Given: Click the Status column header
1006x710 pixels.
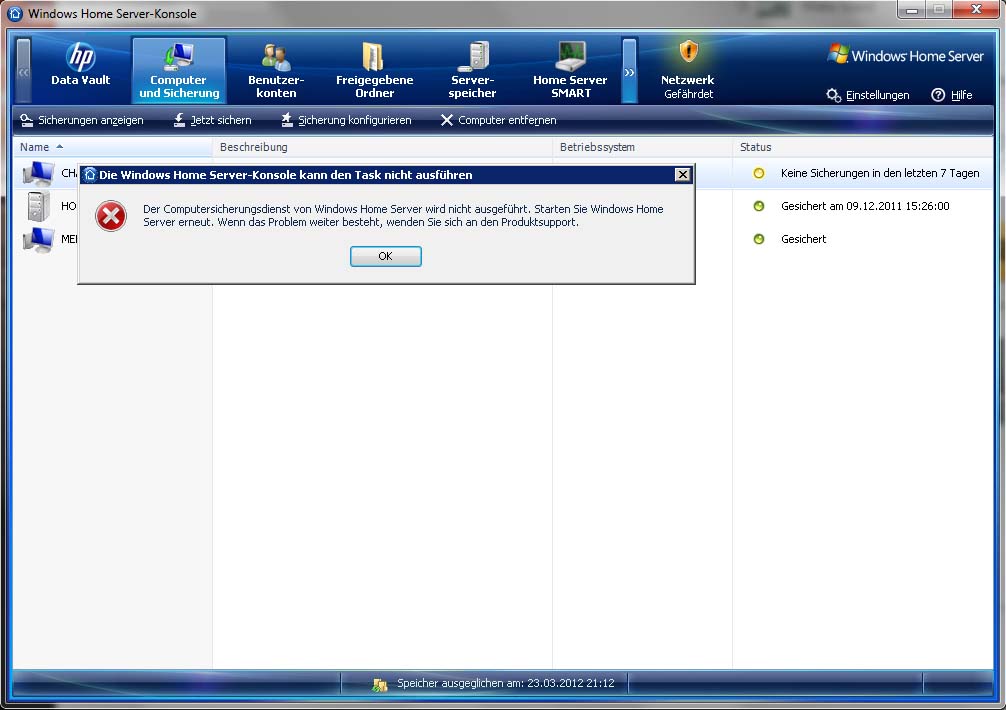Looking at the screenshot, I should pos(862,147).
